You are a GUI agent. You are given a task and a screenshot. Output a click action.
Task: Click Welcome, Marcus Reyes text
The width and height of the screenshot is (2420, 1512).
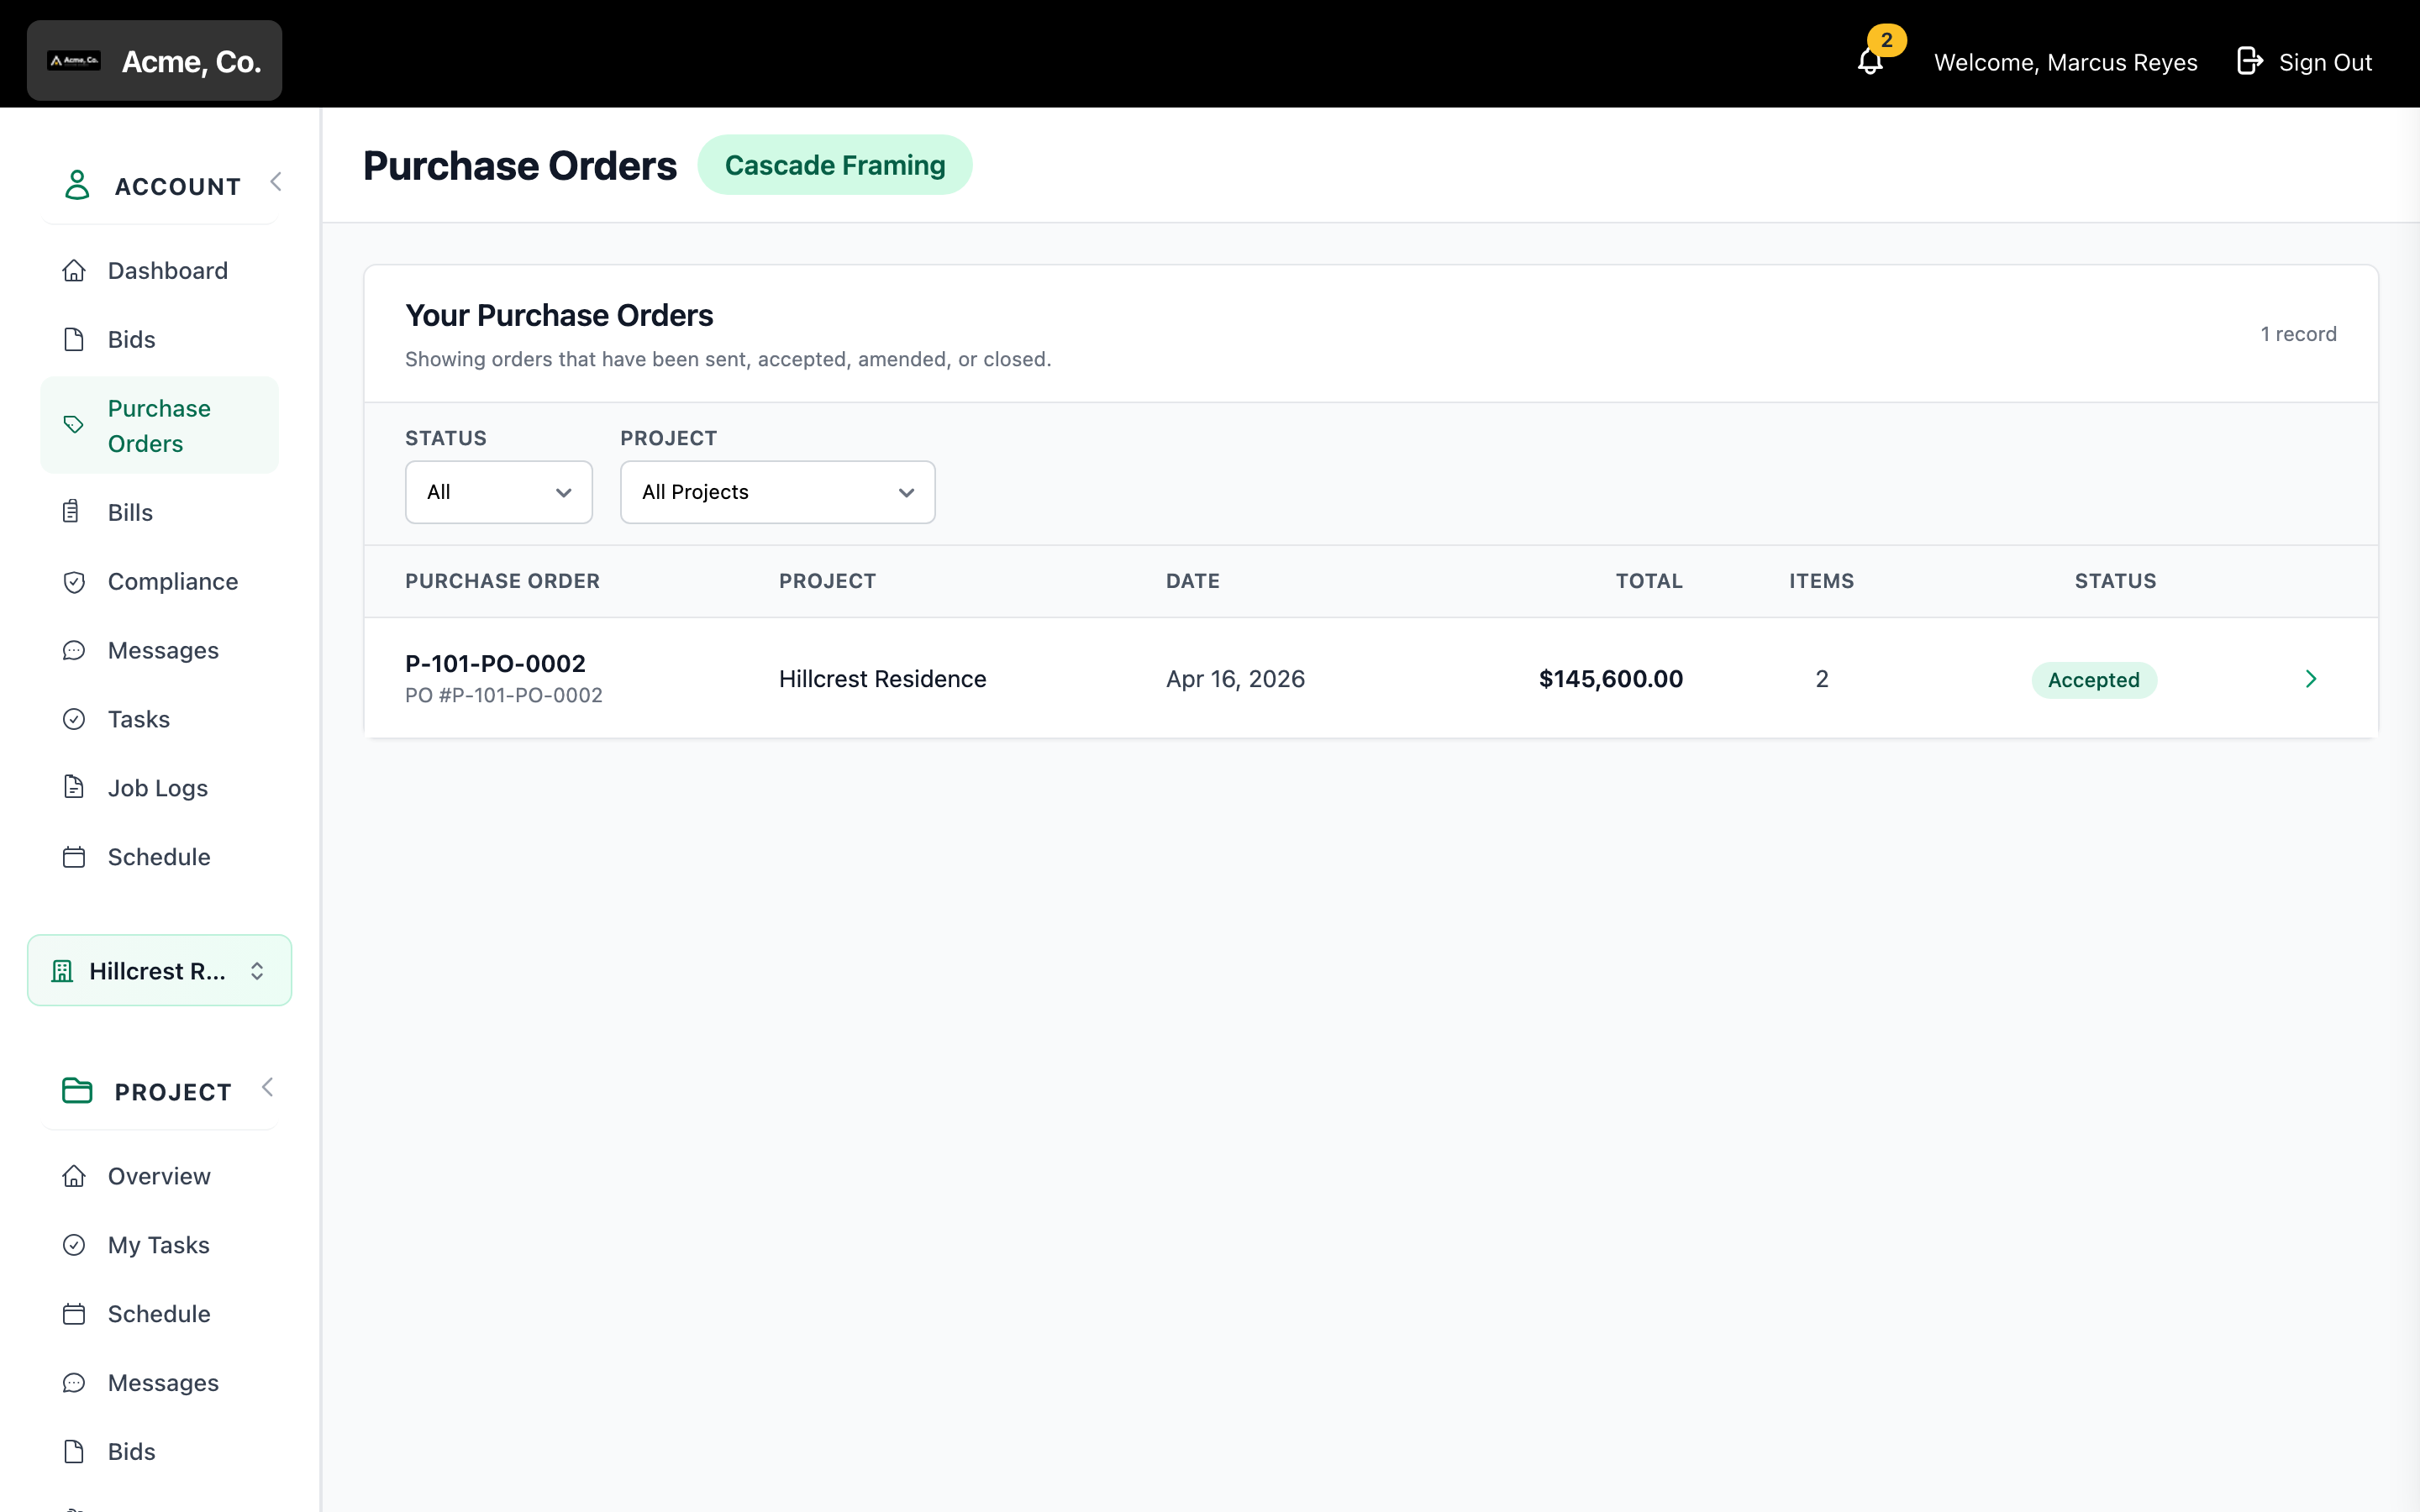tap(2065, 62)
